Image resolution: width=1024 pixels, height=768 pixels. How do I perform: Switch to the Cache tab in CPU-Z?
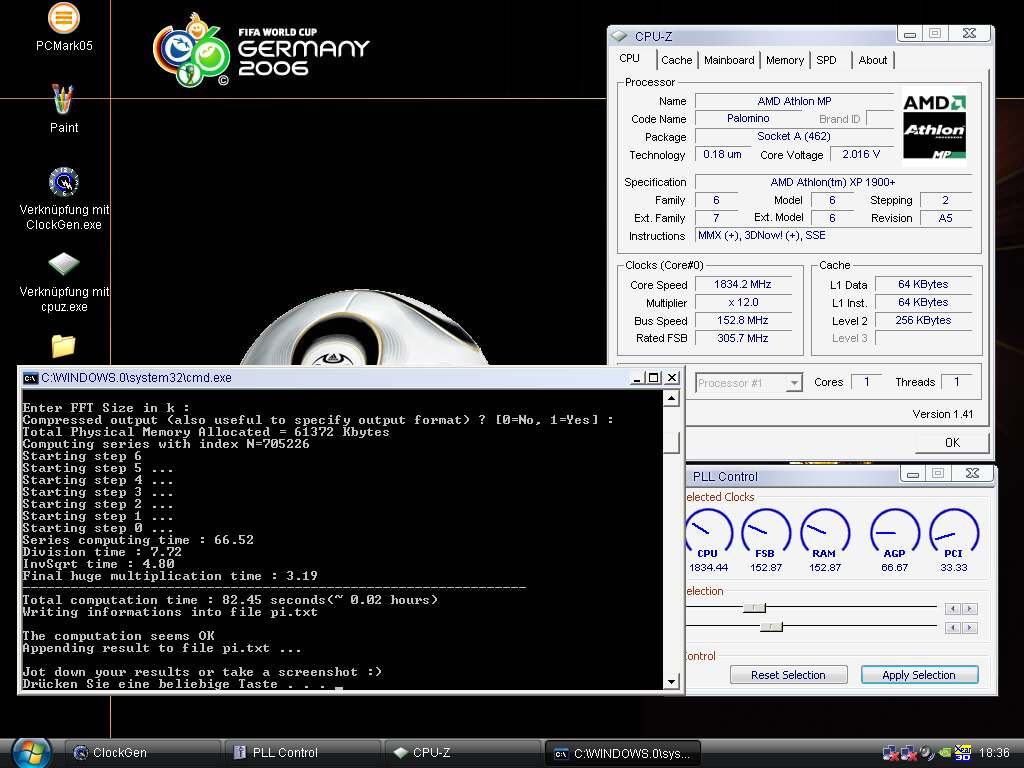point(677,60)
